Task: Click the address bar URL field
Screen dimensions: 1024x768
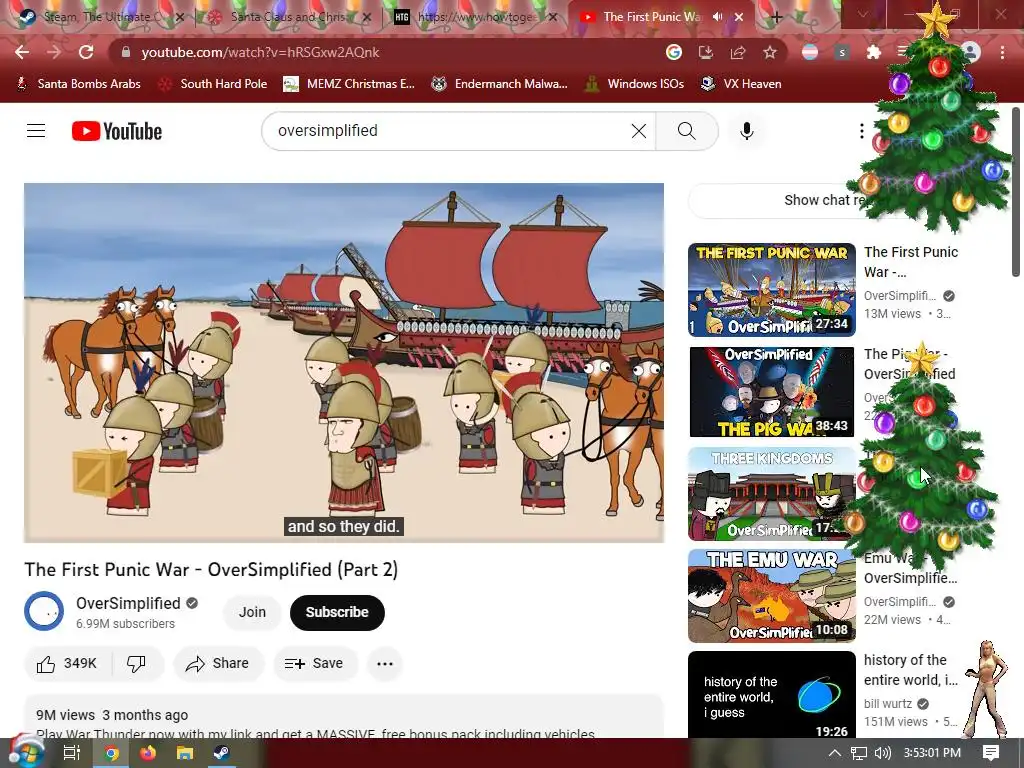Action: click(x=392, y=52)
